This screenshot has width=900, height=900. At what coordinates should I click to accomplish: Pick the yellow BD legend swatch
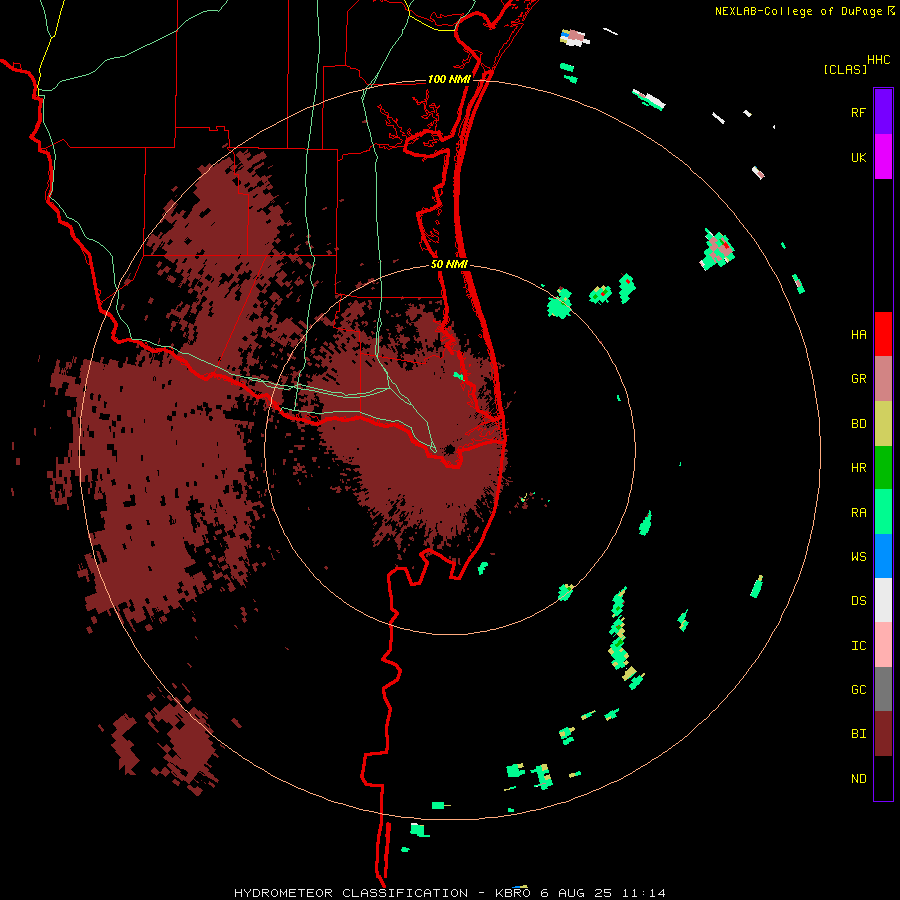click(x=883, y=424)
